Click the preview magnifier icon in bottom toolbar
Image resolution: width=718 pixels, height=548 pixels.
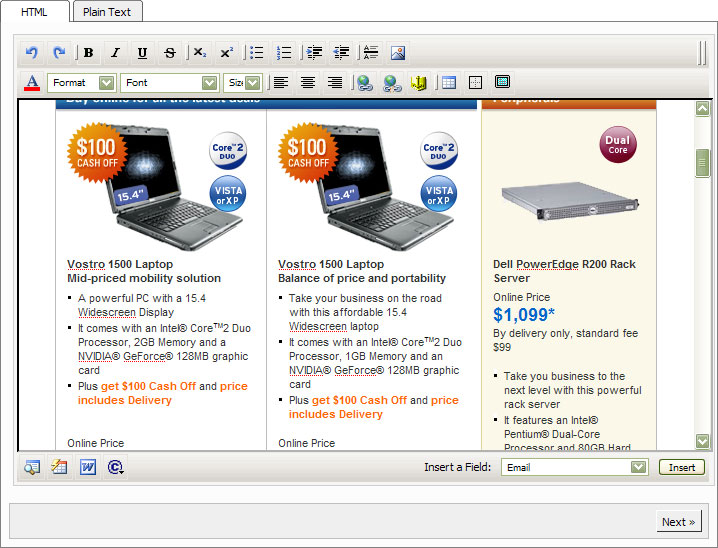point(32,467)
